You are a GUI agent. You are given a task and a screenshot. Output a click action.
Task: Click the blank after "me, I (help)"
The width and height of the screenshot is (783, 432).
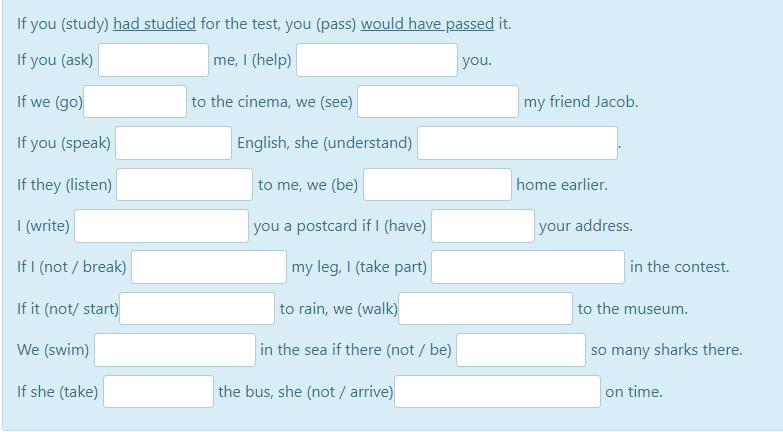[x=376, y=60]
